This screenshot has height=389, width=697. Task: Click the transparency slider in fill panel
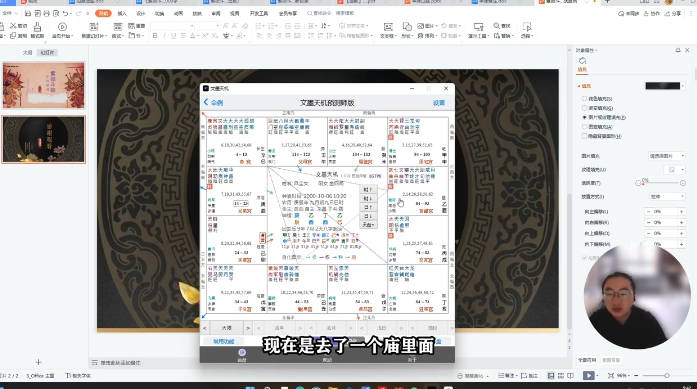(x=660, y=183)
